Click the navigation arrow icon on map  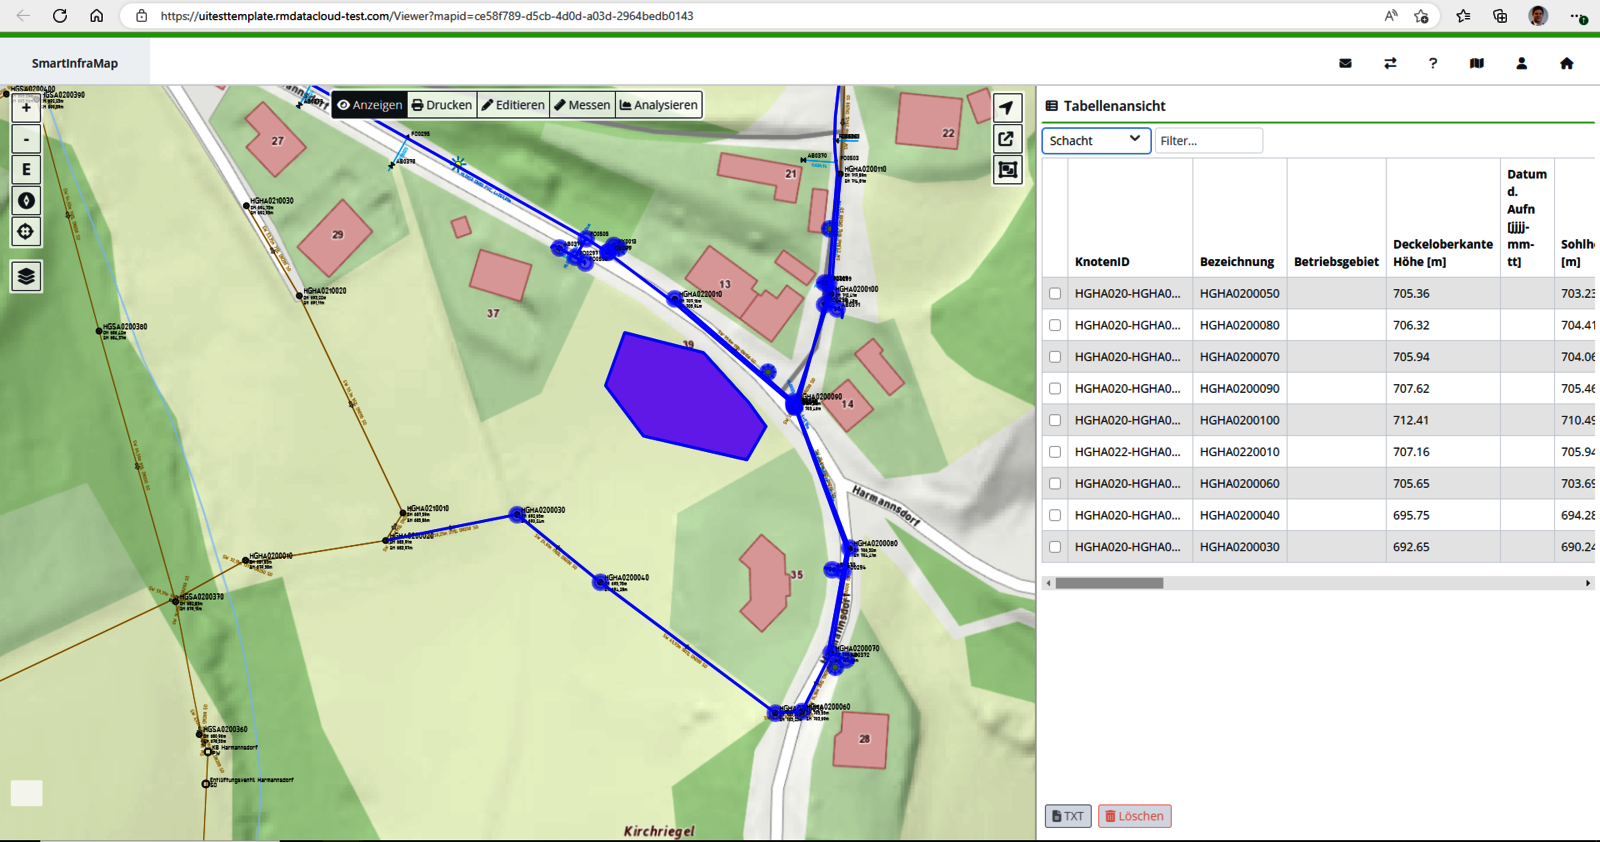coord(1007,108)
